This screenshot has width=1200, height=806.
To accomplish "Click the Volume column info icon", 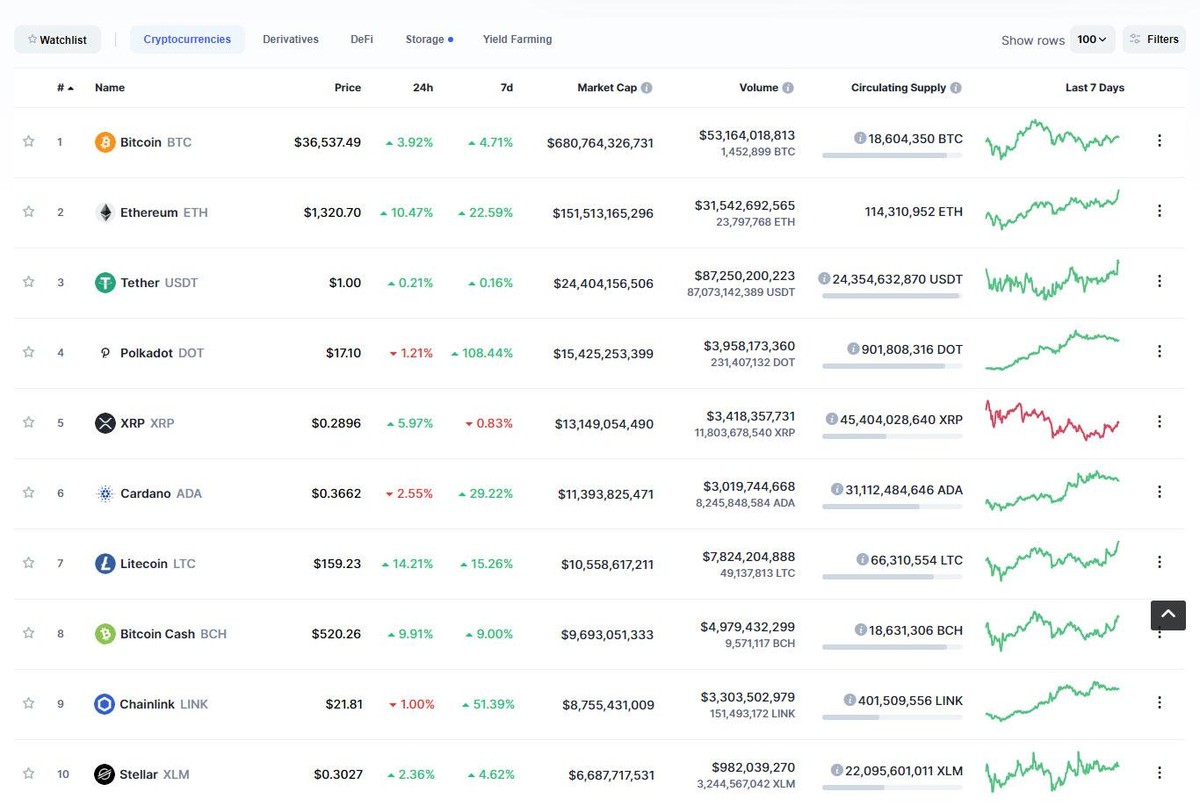I will tap(787, 87).
